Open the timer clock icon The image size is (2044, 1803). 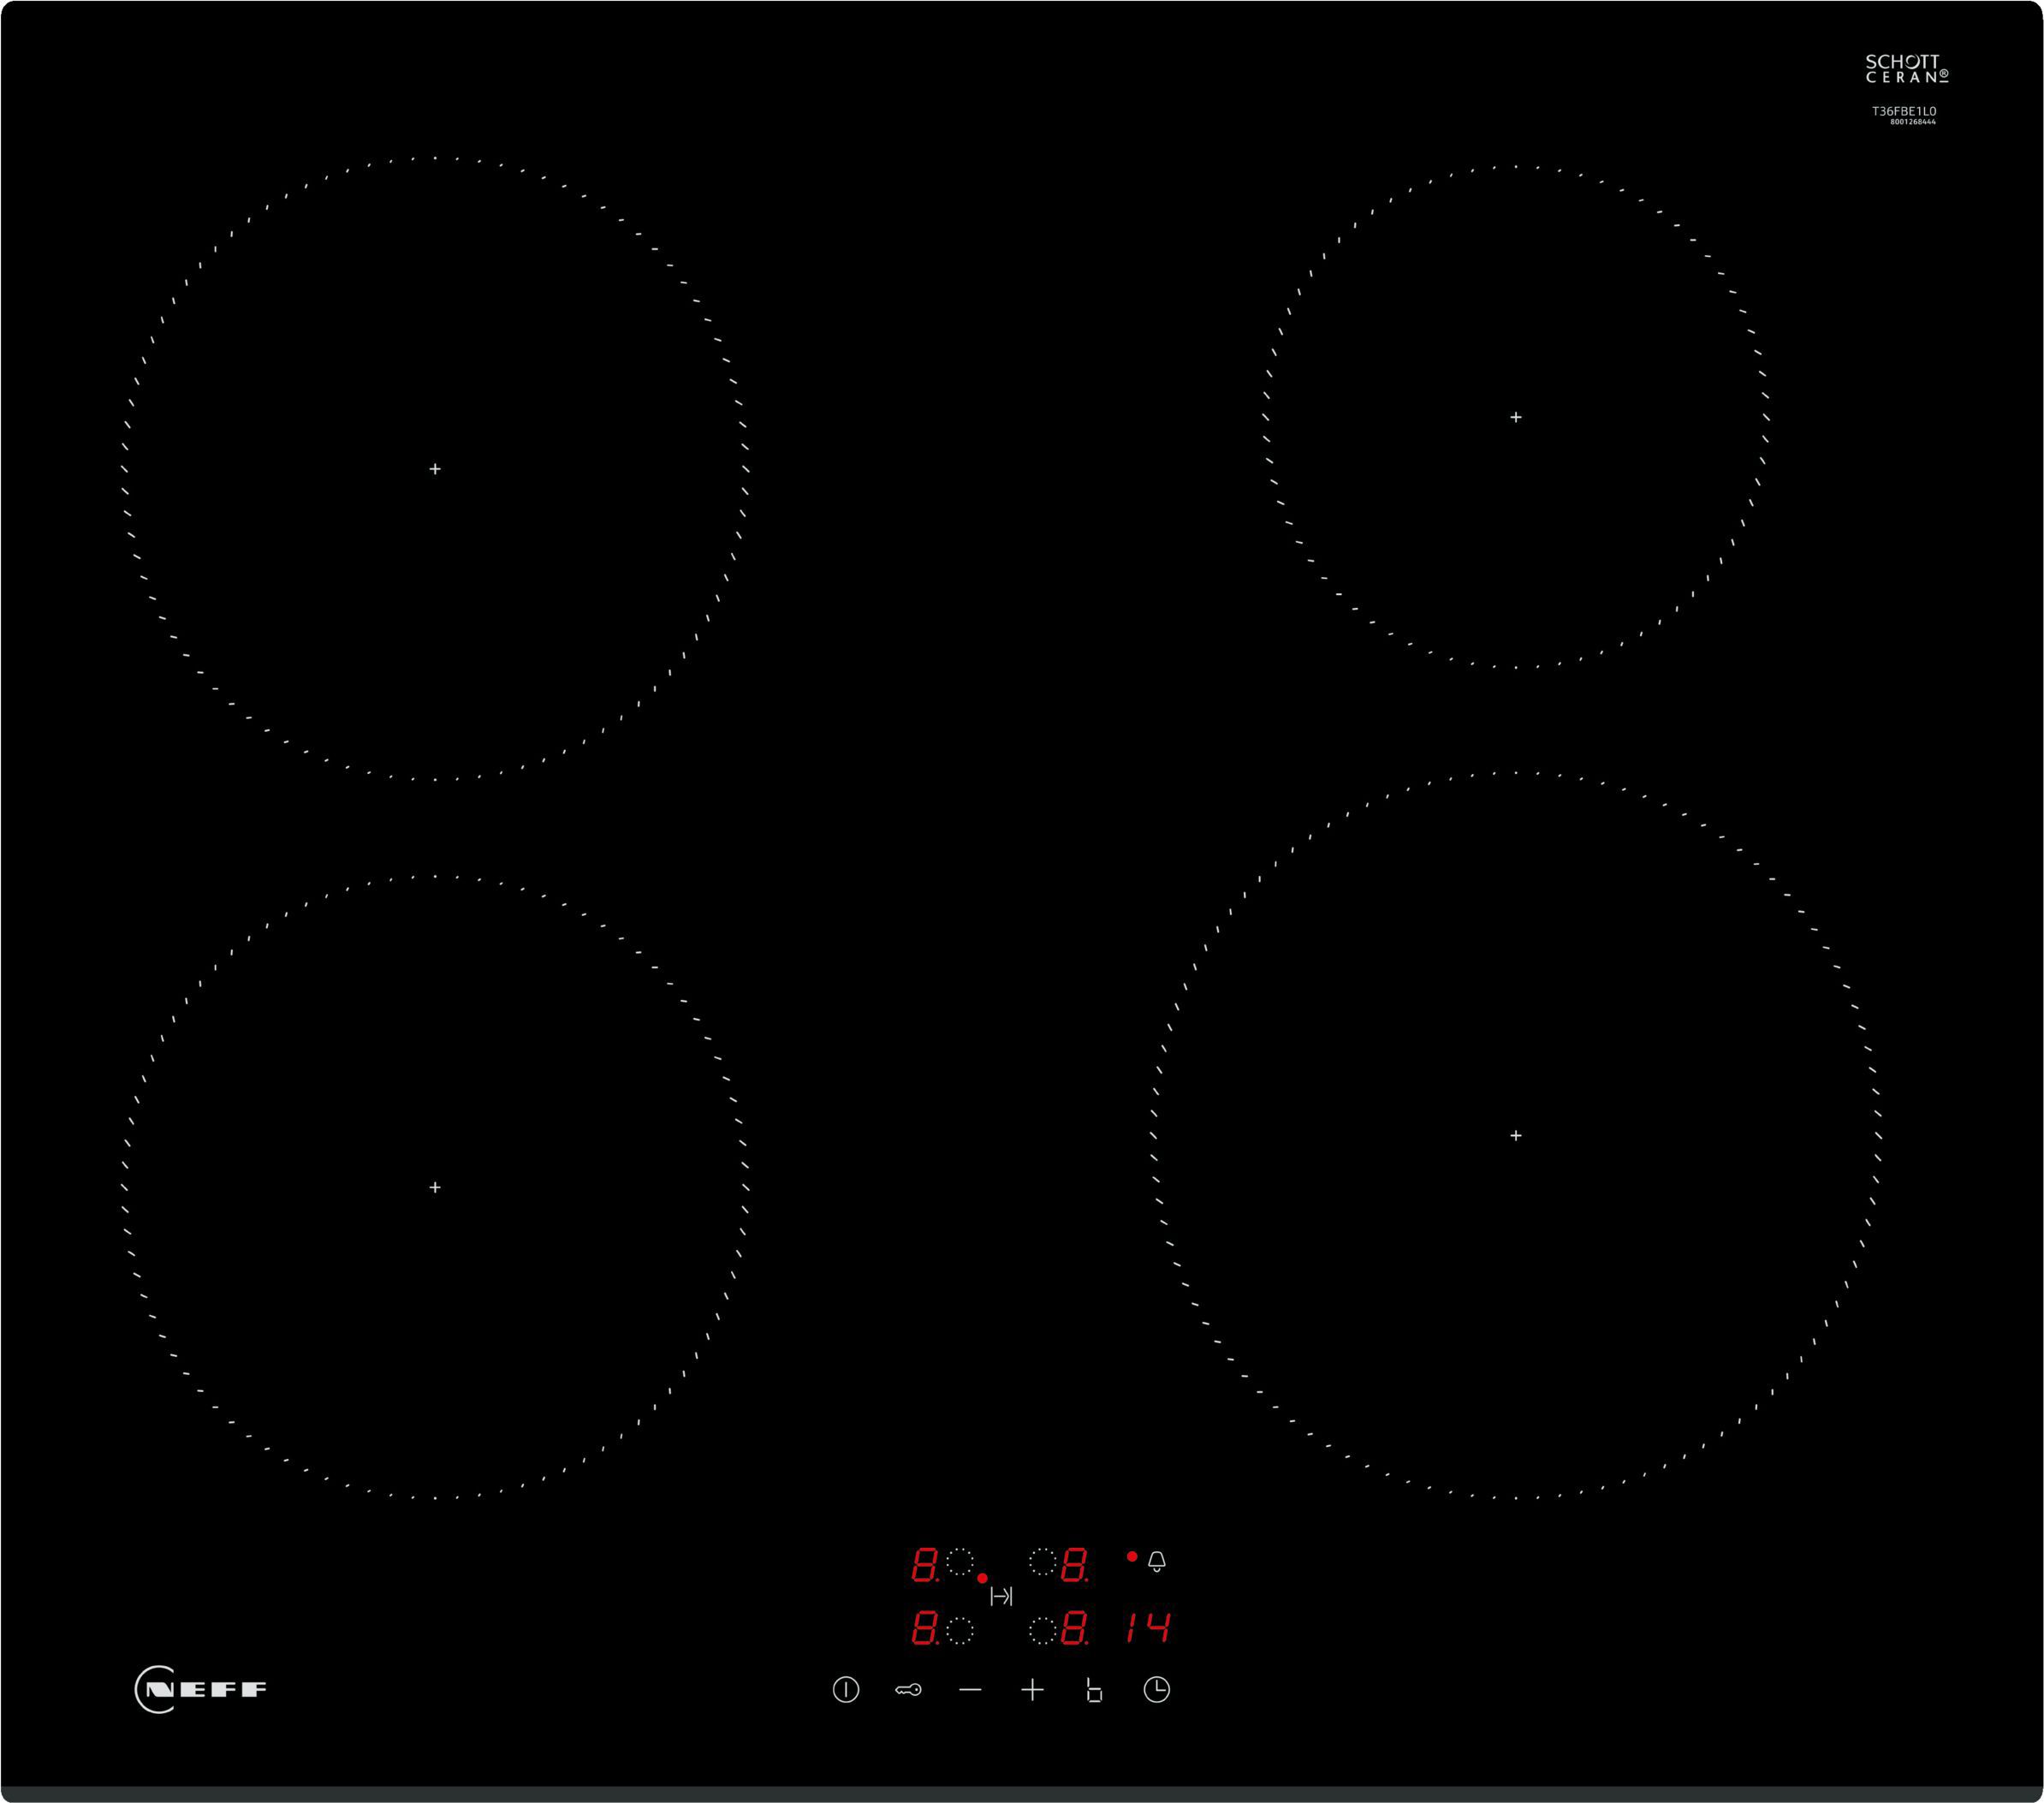pyautogui.click(x=1160, y=1690)
